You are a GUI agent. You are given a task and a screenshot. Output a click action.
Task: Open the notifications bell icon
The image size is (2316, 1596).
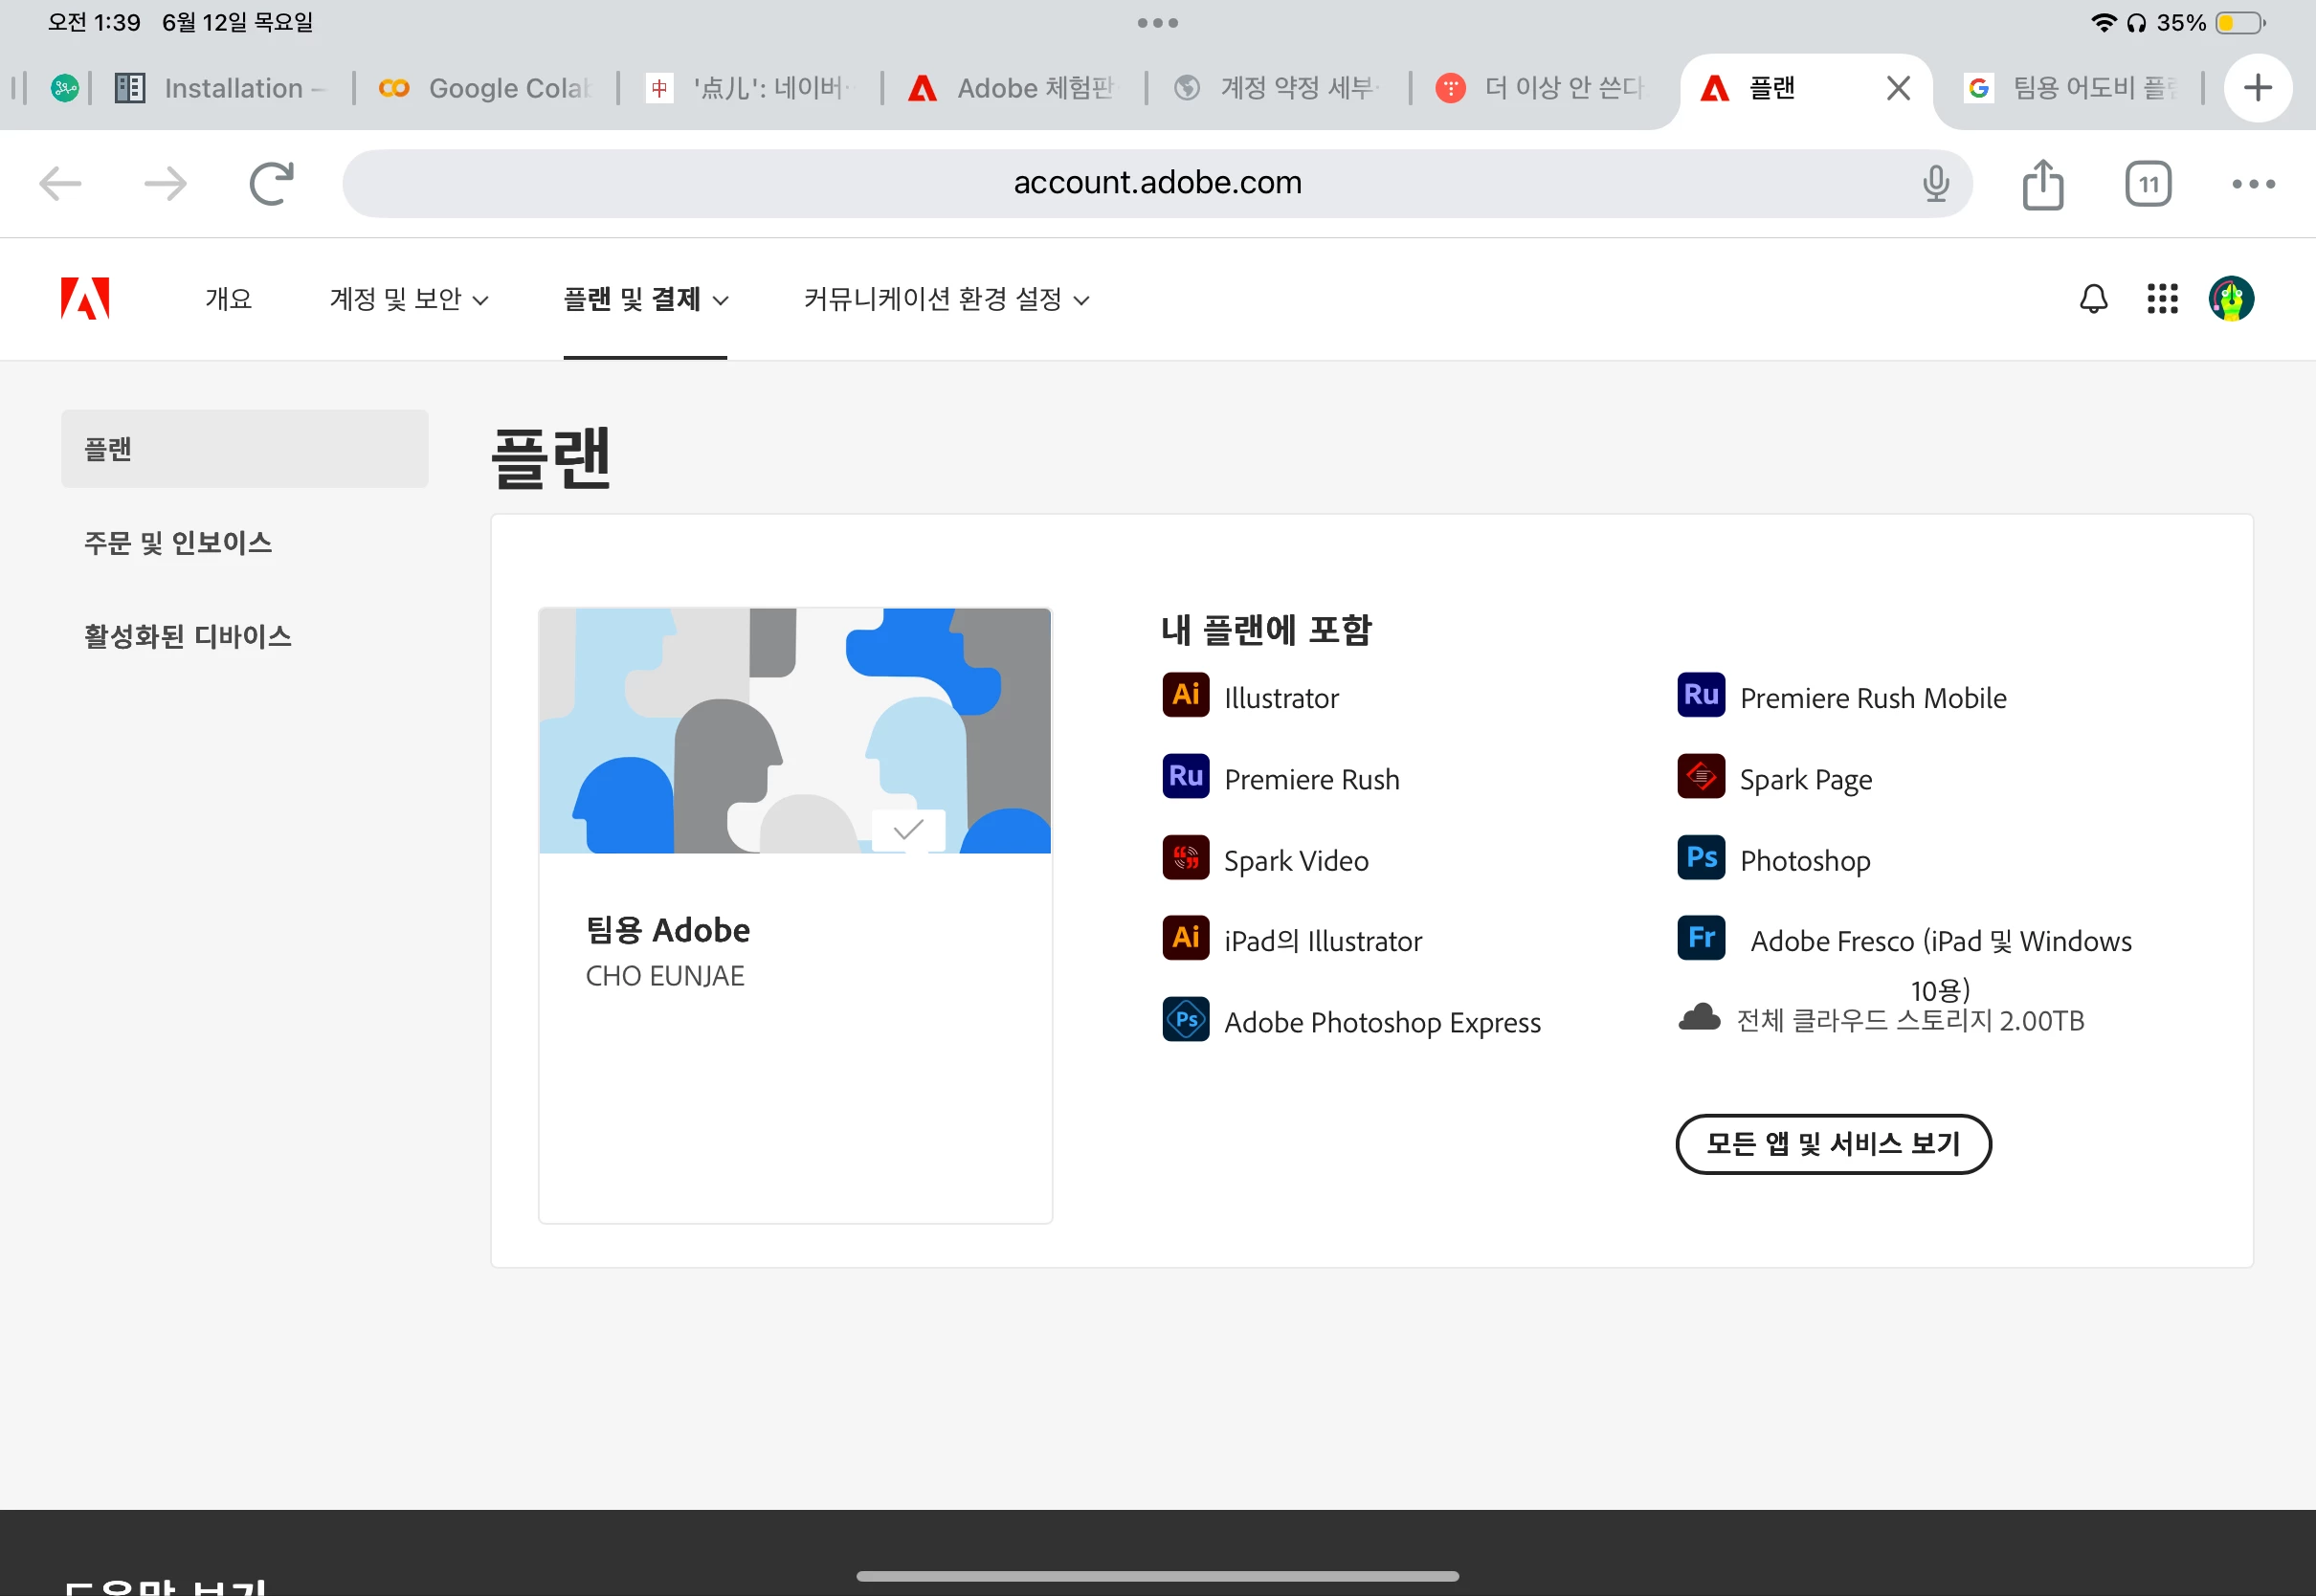point(2093,298)
